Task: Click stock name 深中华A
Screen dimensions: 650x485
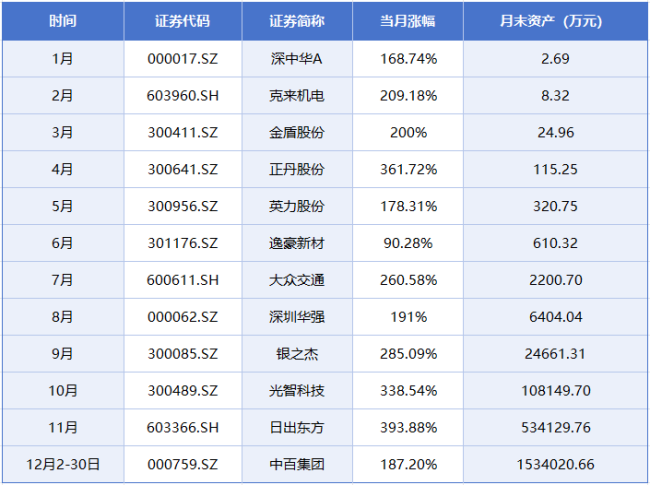Action: point(297,59)
